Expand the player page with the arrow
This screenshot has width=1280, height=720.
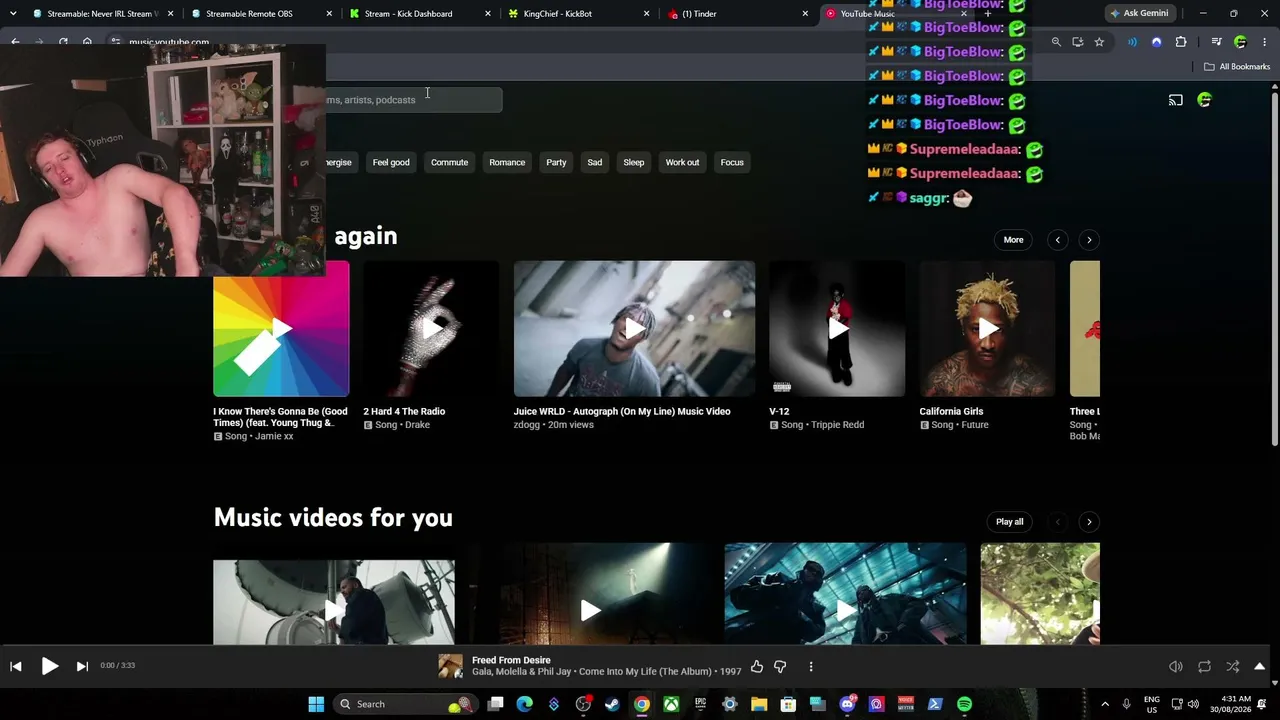pyautogui.click(x=1259, y=666)
